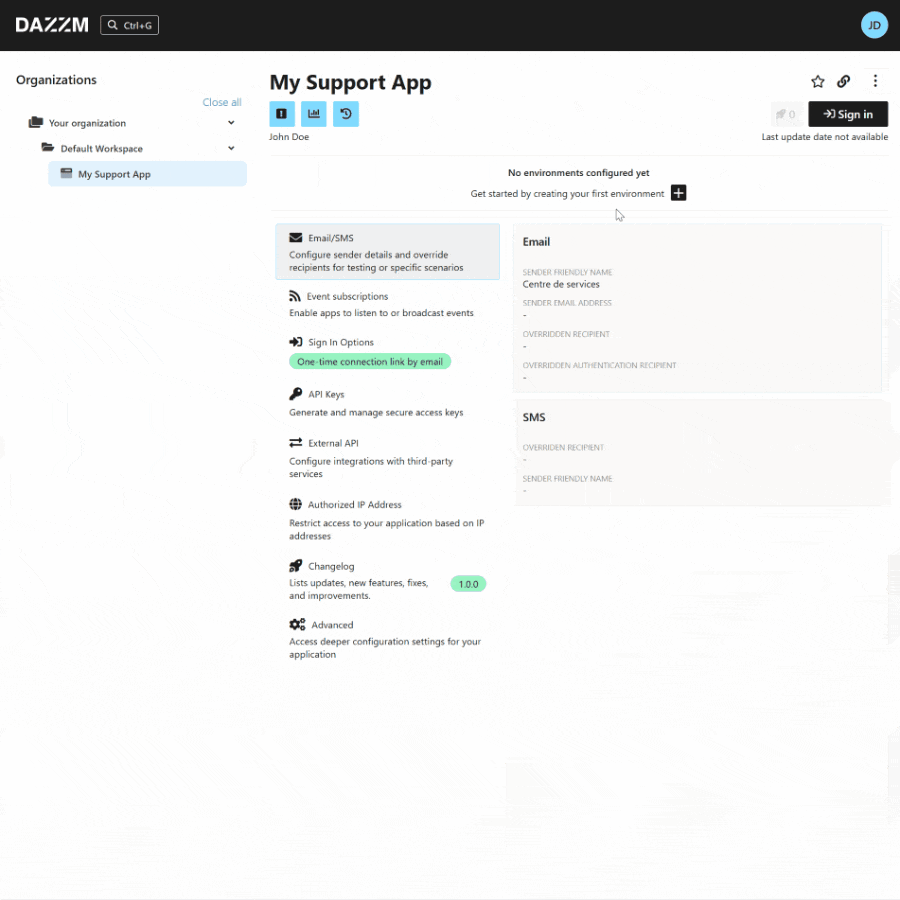
Task: Select My Support App in the tree
Action: (x=114, y=174)
